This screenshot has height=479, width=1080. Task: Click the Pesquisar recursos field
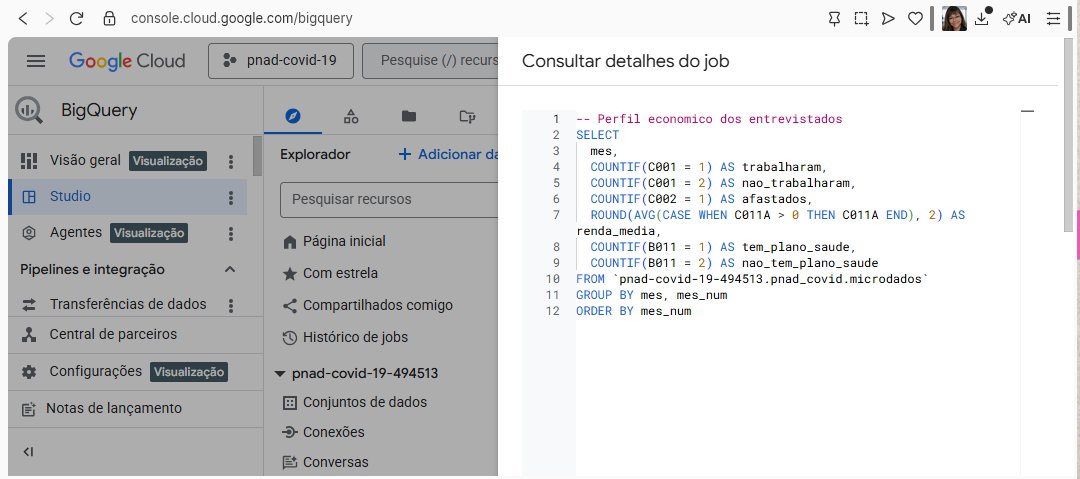[389, 200]
